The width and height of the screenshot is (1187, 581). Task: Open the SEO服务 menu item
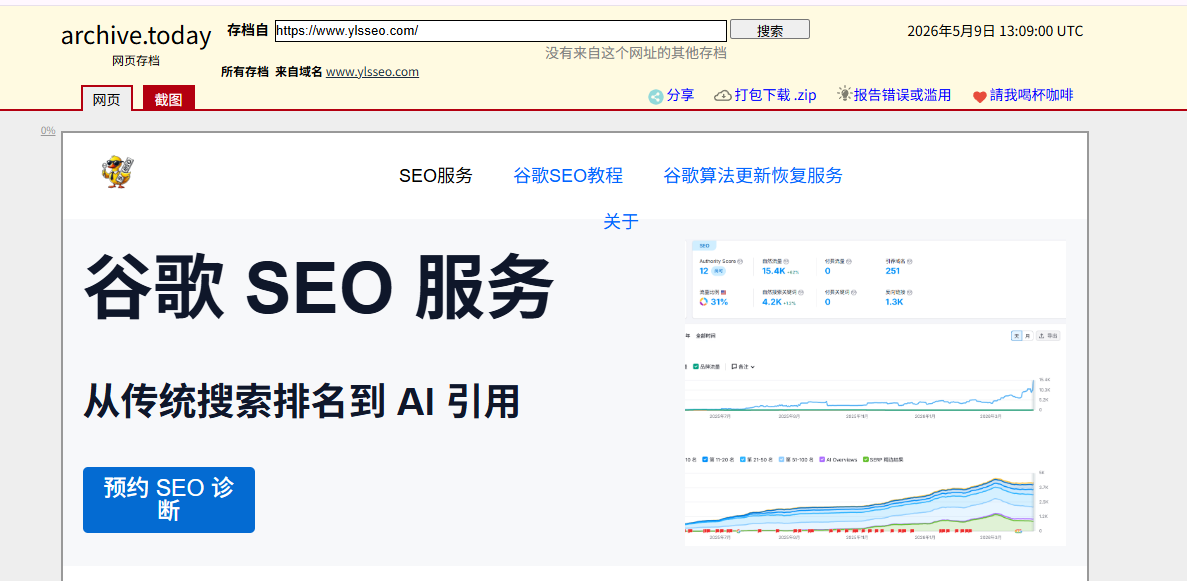436,176
